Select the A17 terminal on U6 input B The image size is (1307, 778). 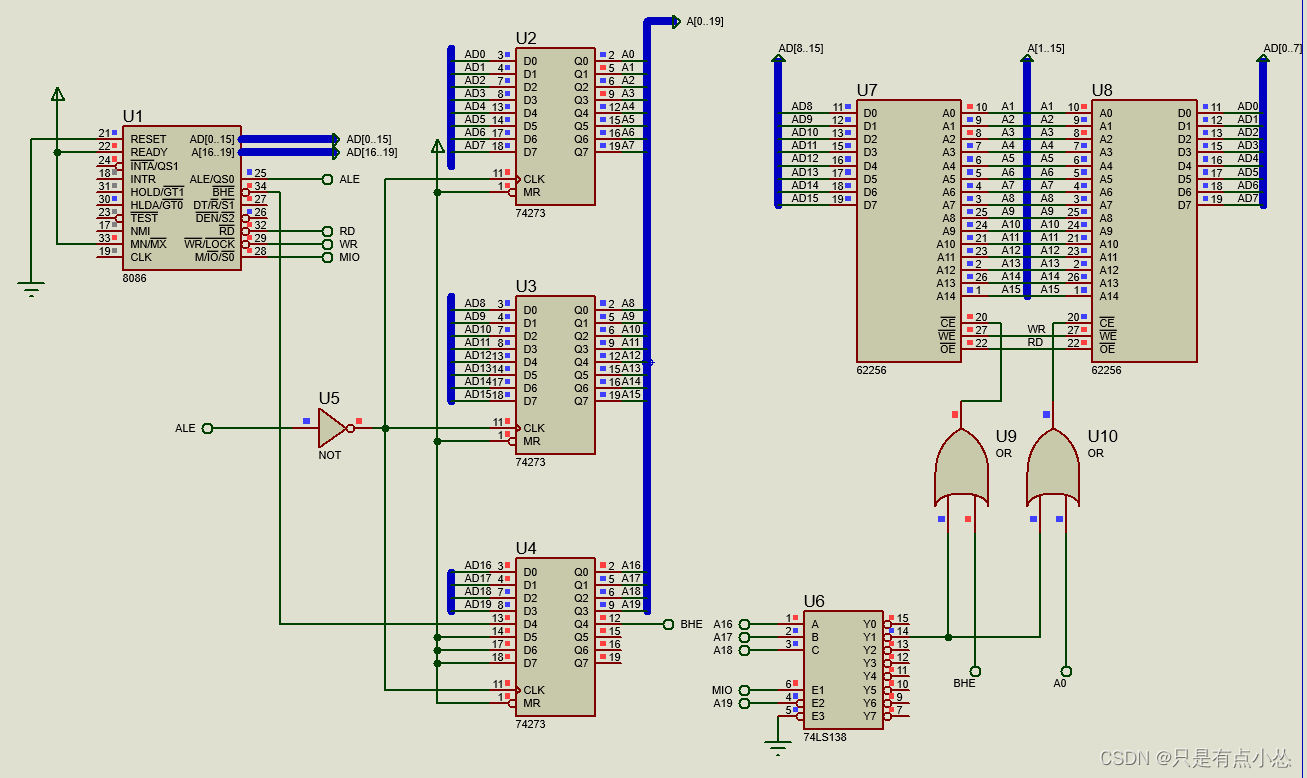(744, 637)
